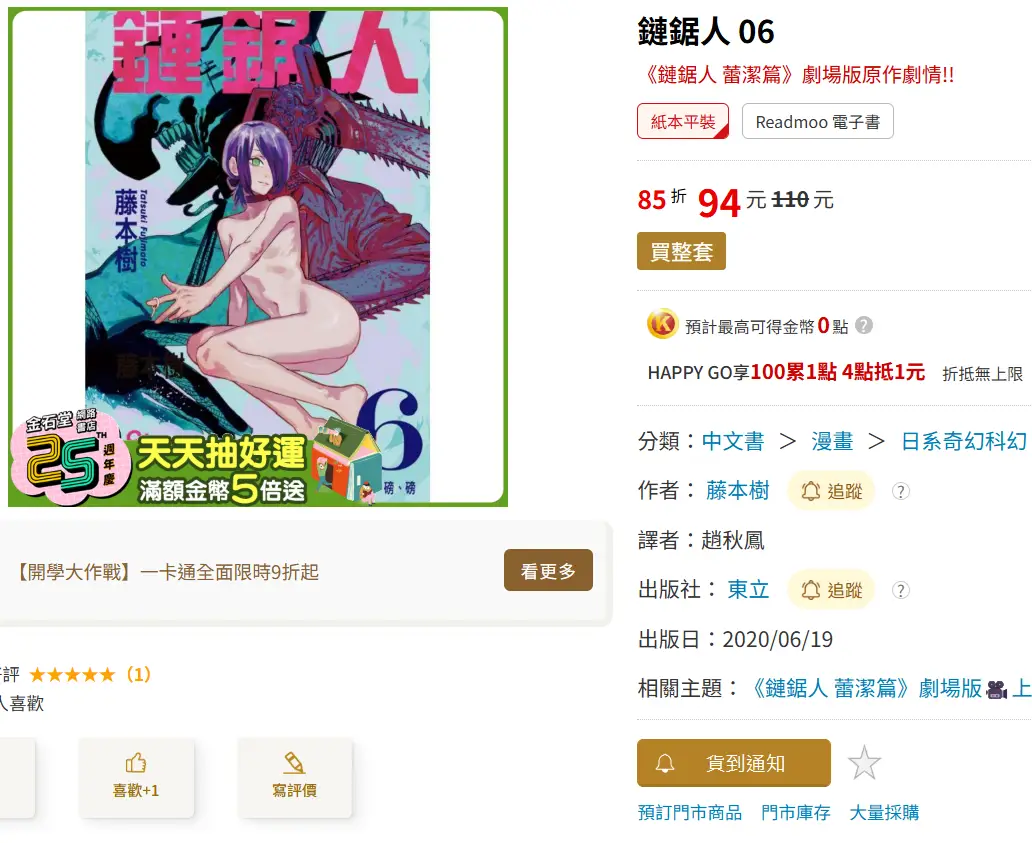Click the 鏈鋸人 06 book cover image
The image size is (1032, 843).
click(x=258, y=257)
